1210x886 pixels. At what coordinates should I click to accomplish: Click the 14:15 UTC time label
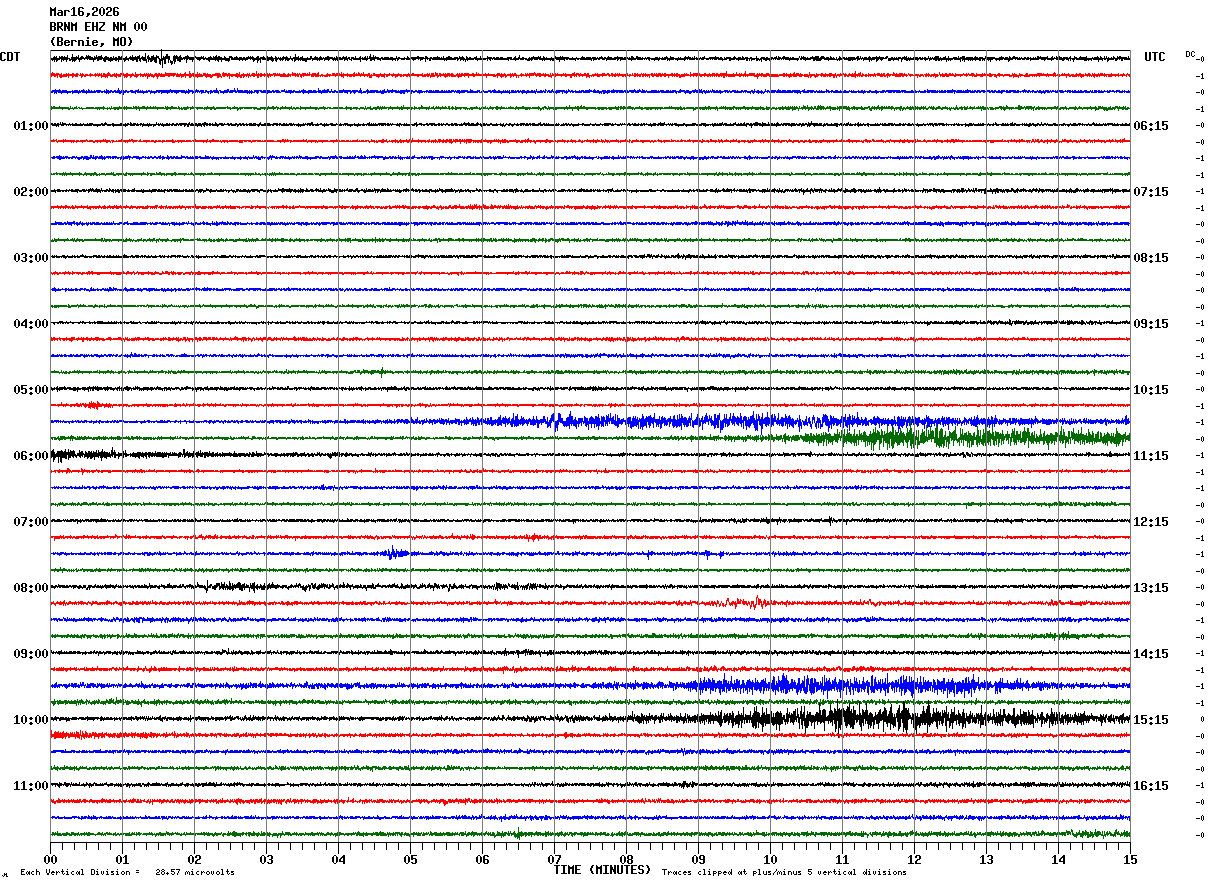tap(1151, 654)
